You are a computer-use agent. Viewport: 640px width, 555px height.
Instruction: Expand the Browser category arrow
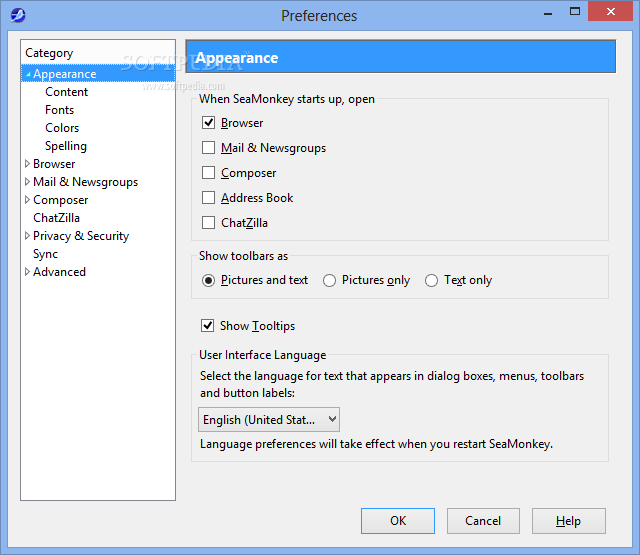coord(27,164)
